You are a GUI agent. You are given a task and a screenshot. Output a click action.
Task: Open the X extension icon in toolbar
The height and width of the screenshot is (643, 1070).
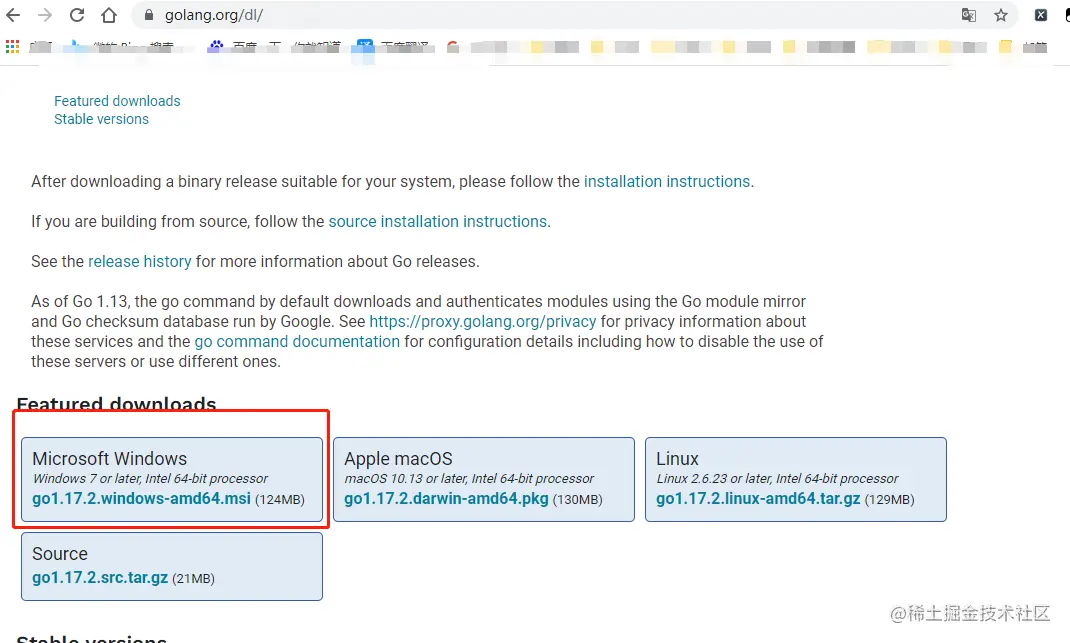click(x=1041, y=15)
